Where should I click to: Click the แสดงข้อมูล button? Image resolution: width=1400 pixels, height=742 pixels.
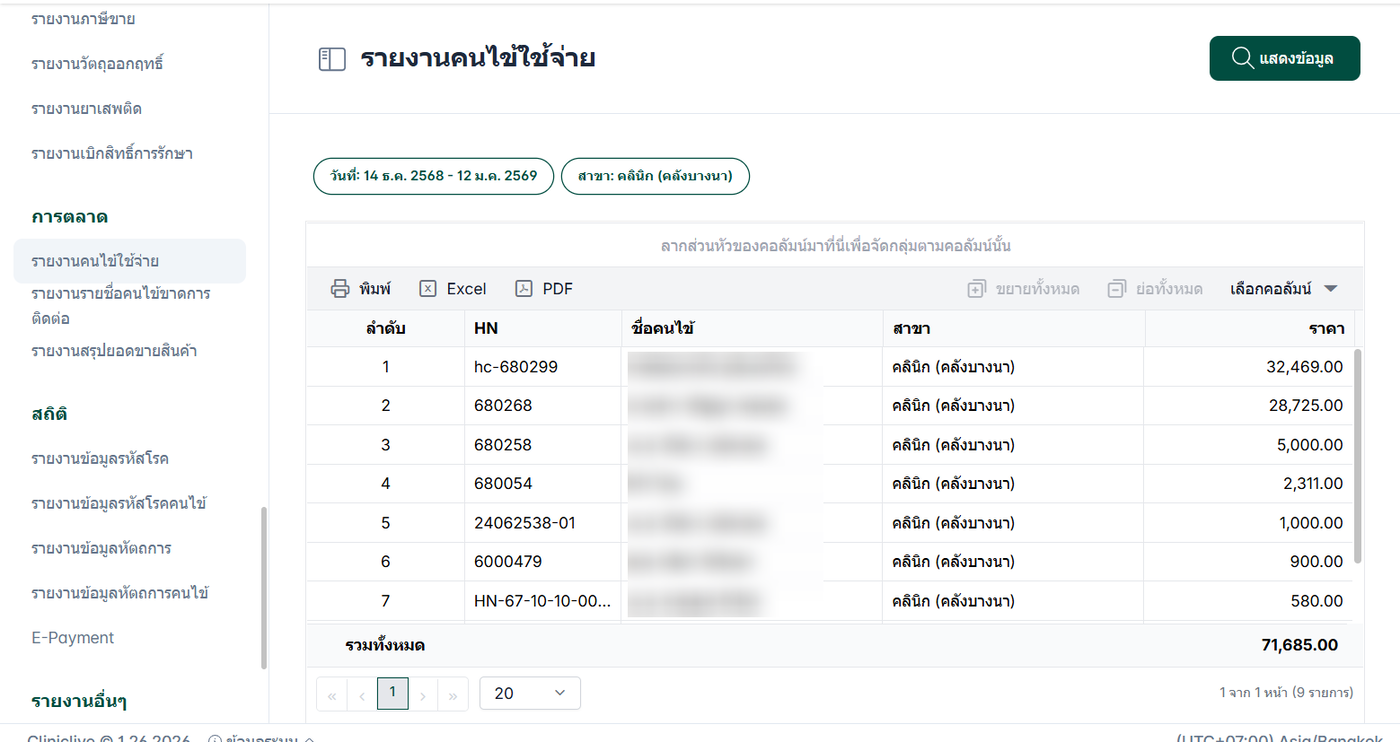pyautogui.click(x=1285, y=58)
